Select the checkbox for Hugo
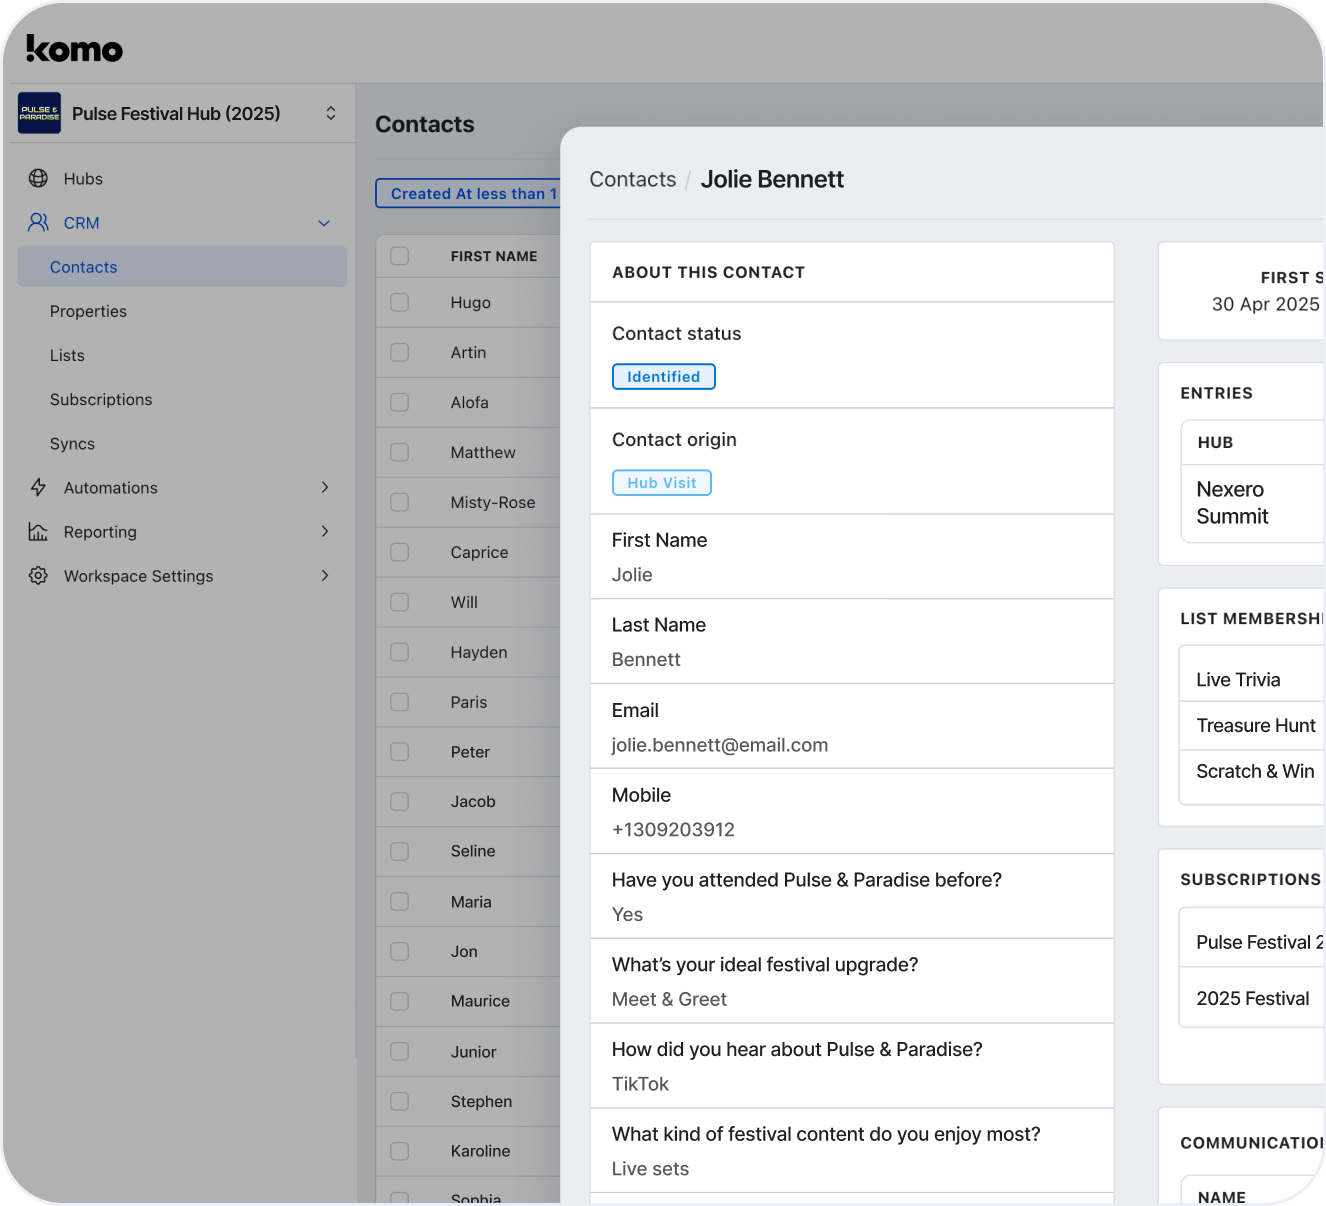Screen dimensions: 1326x1206 click(400, 302)
